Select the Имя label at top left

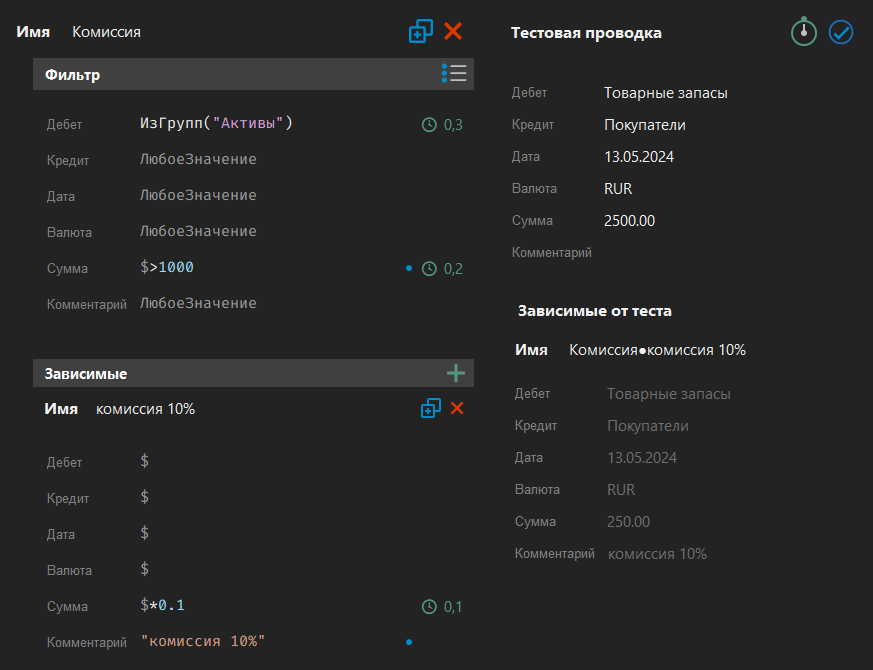point(33,31)
